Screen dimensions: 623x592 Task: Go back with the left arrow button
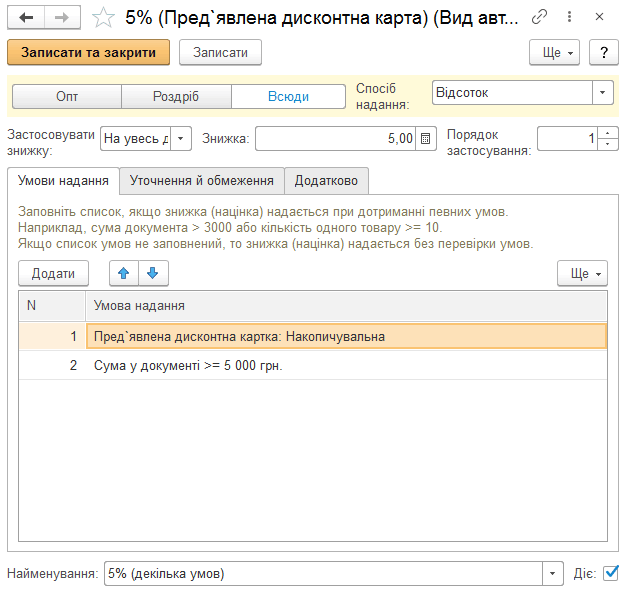[x=26, y=17]
